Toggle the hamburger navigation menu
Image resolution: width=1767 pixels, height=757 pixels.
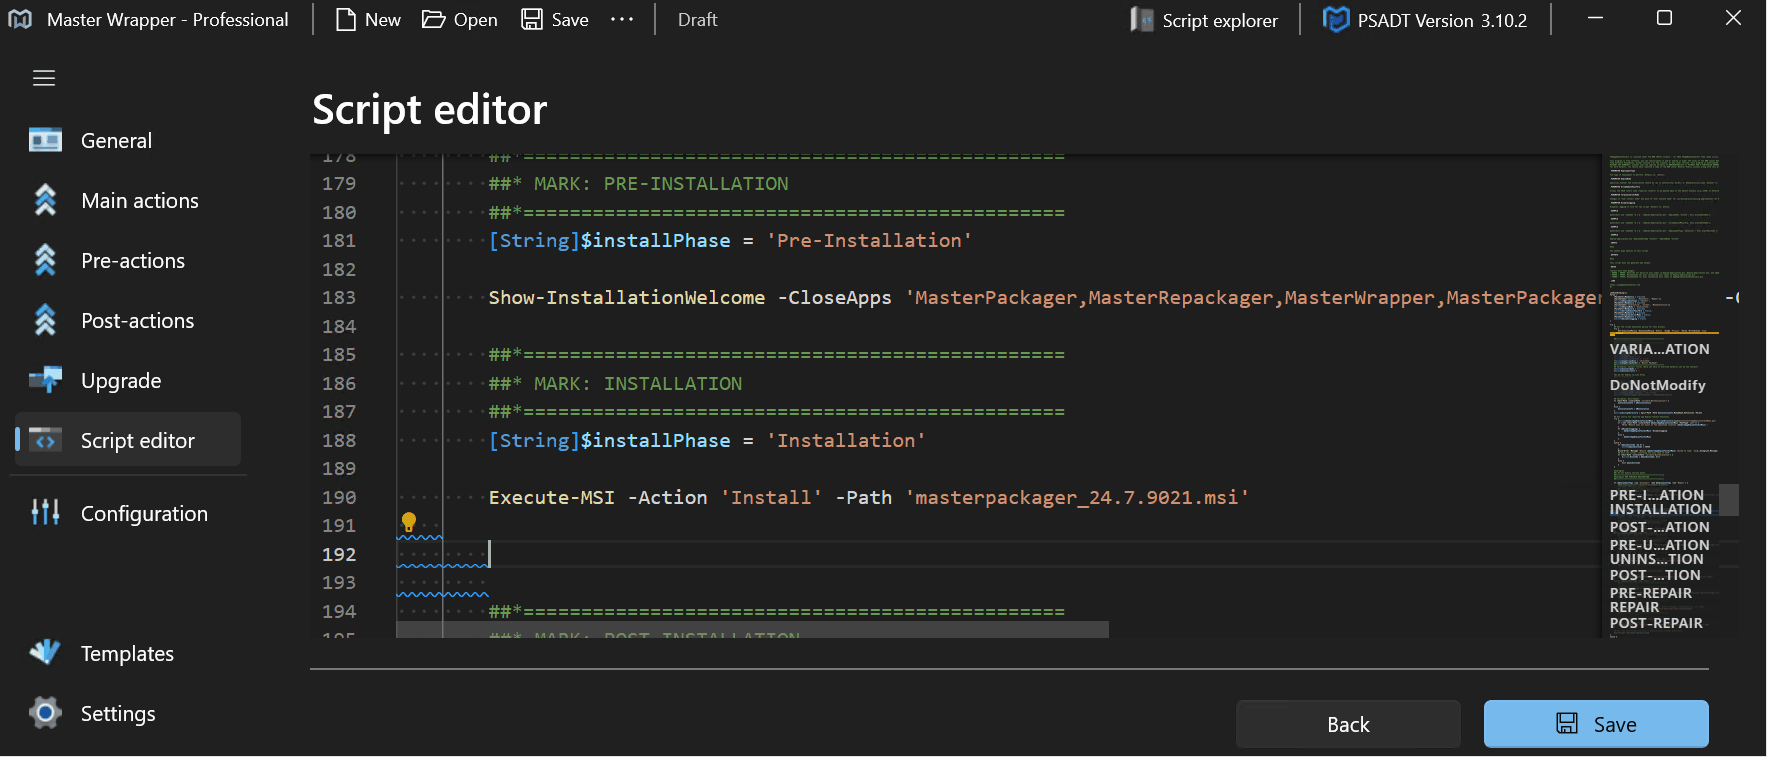[44, 78]
